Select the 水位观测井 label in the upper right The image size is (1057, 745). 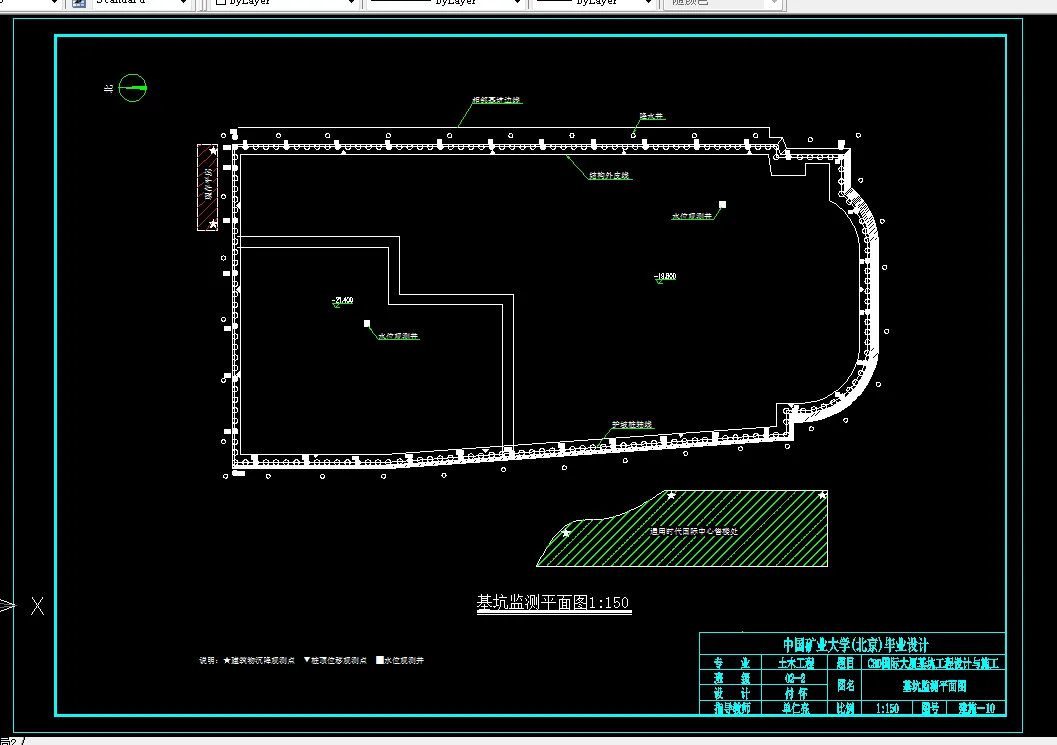click(692, 216)
